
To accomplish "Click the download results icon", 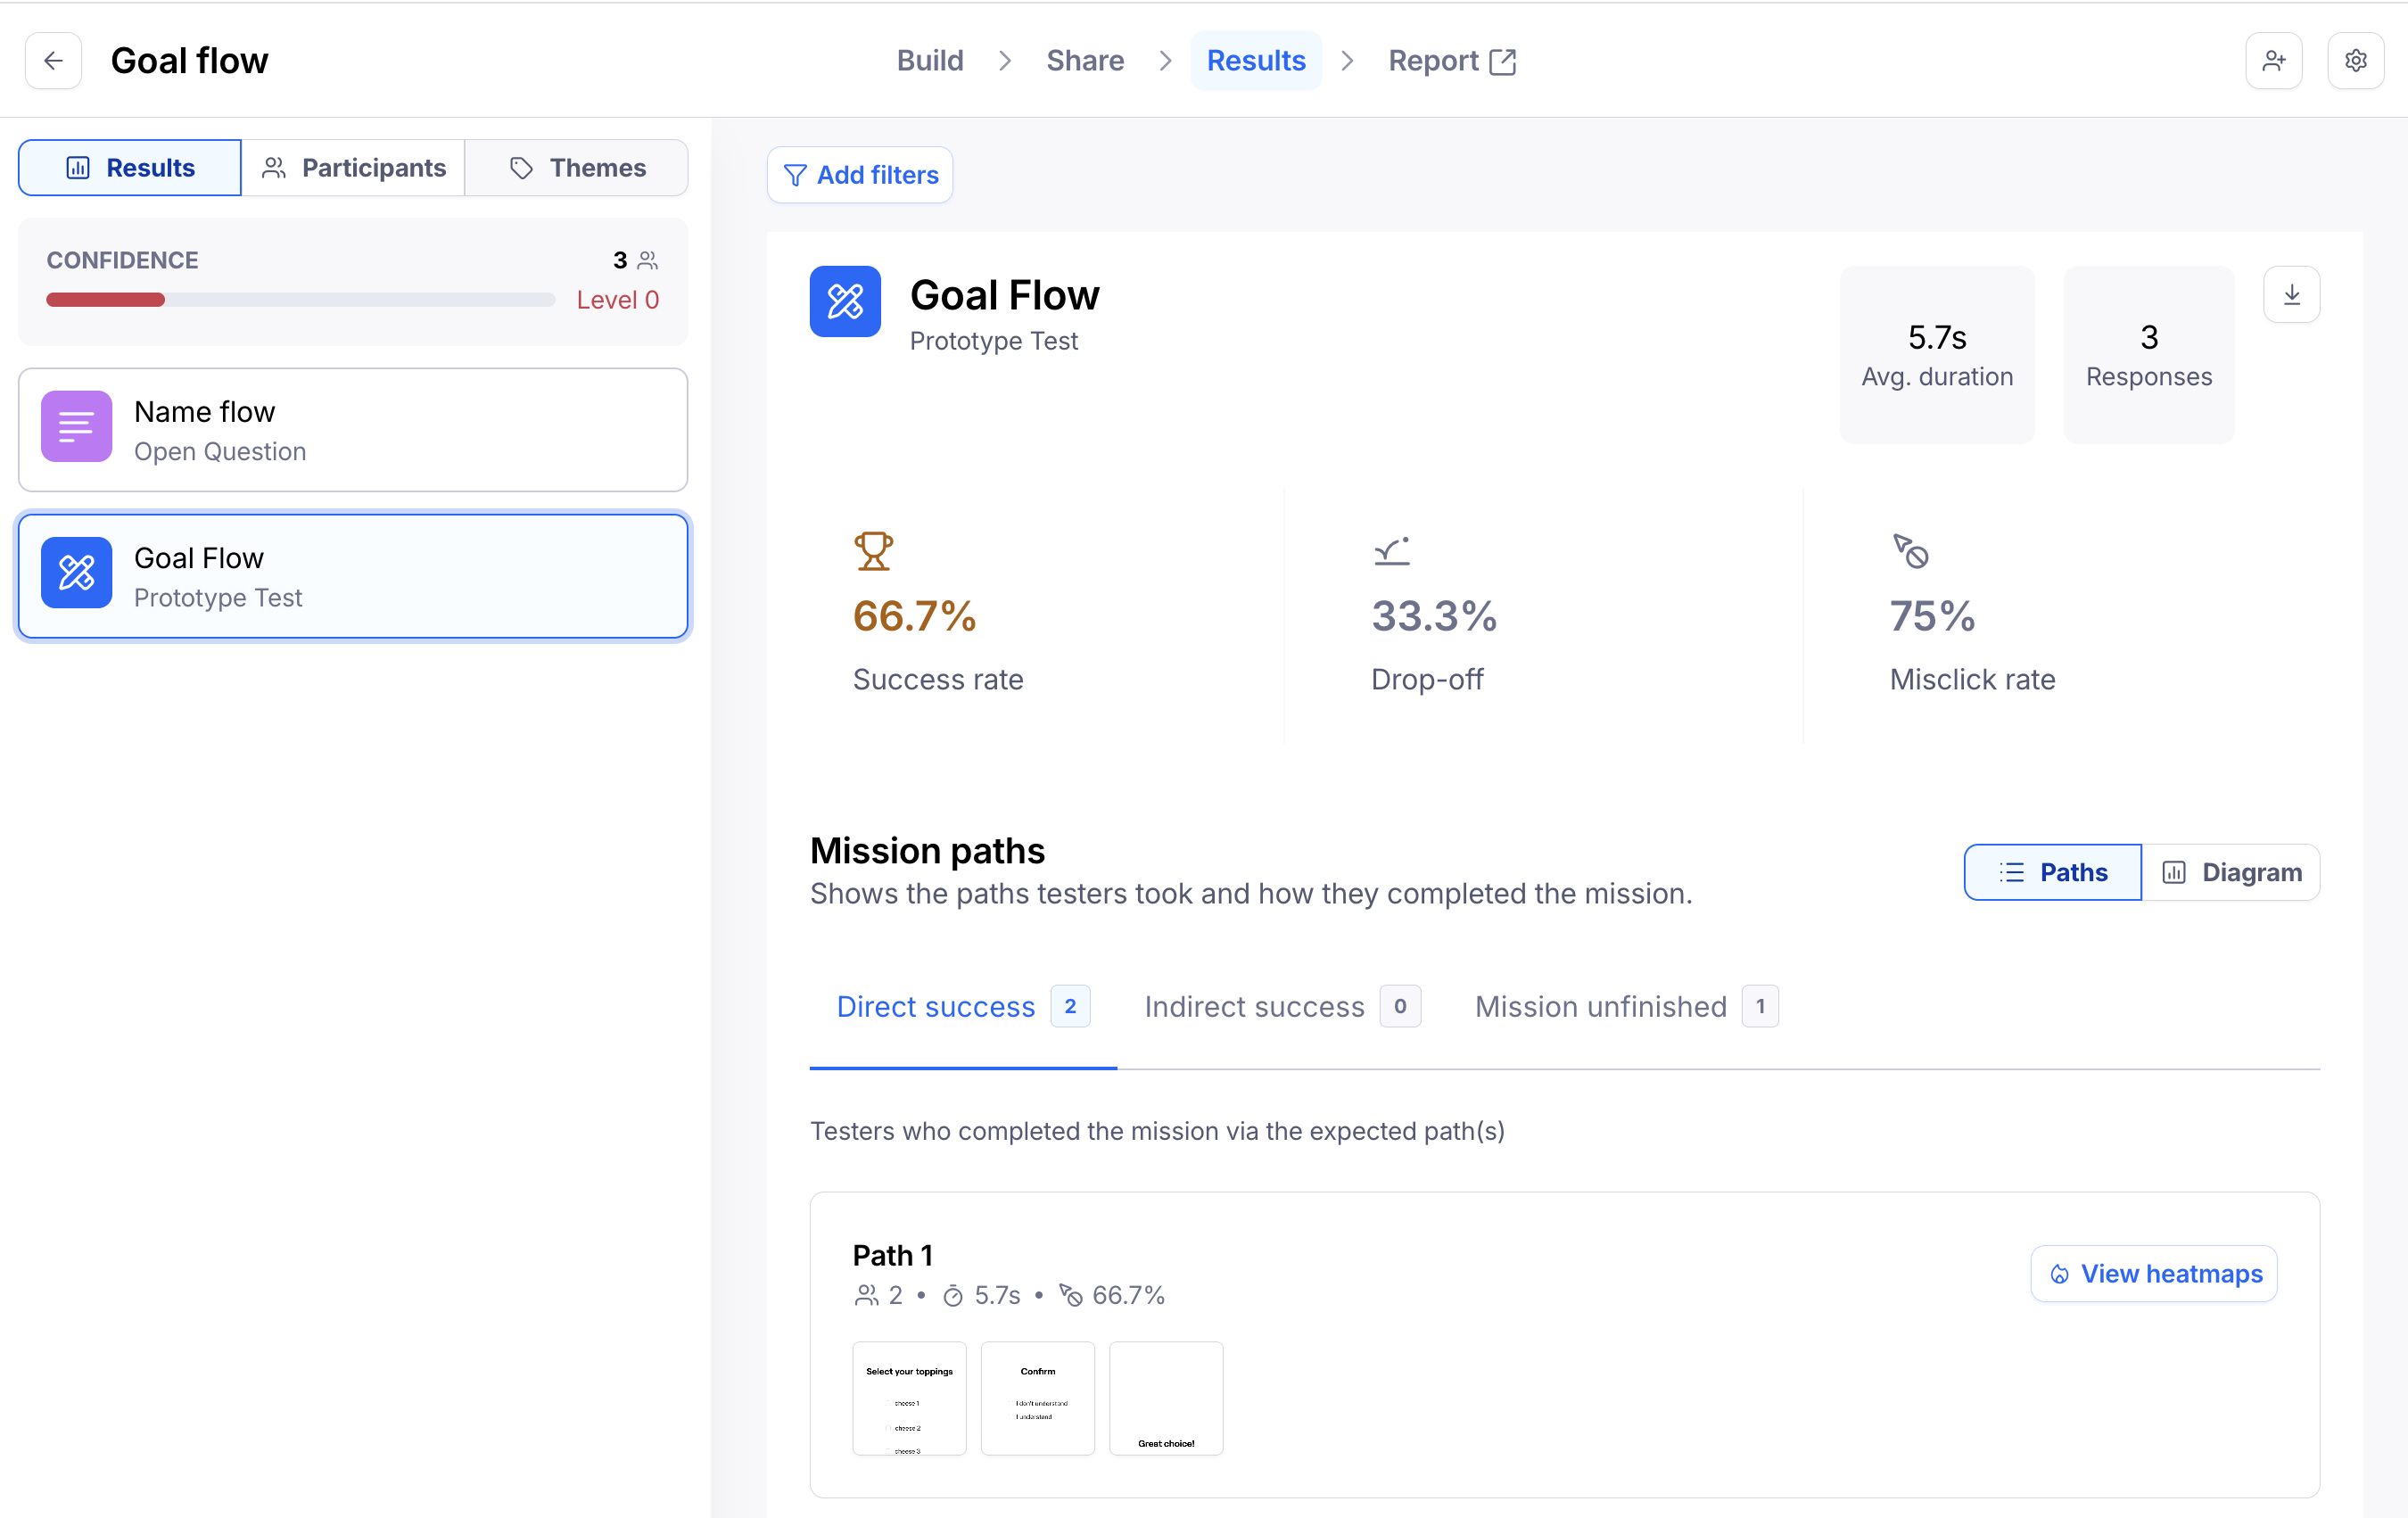I will click(2291, 295).
